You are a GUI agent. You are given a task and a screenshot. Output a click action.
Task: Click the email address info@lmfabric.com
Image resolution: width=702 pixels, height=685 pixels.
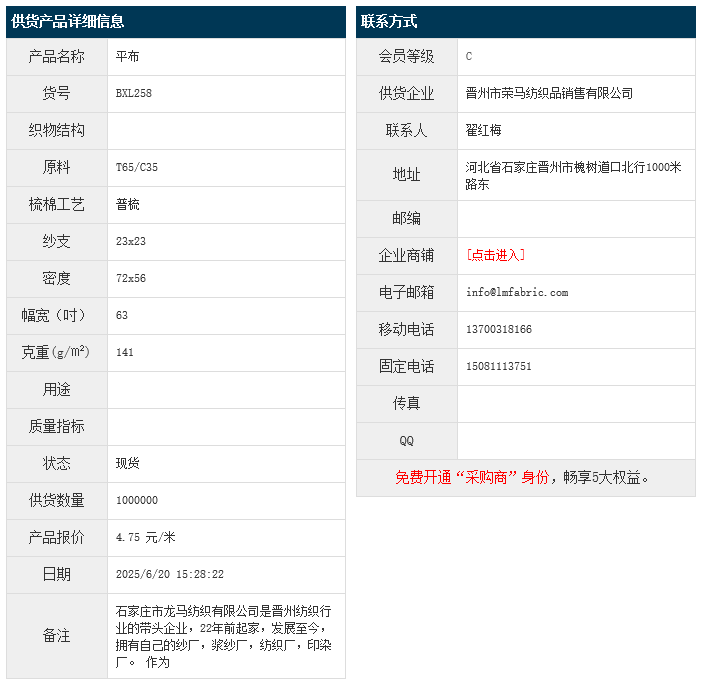pos(516,292)
